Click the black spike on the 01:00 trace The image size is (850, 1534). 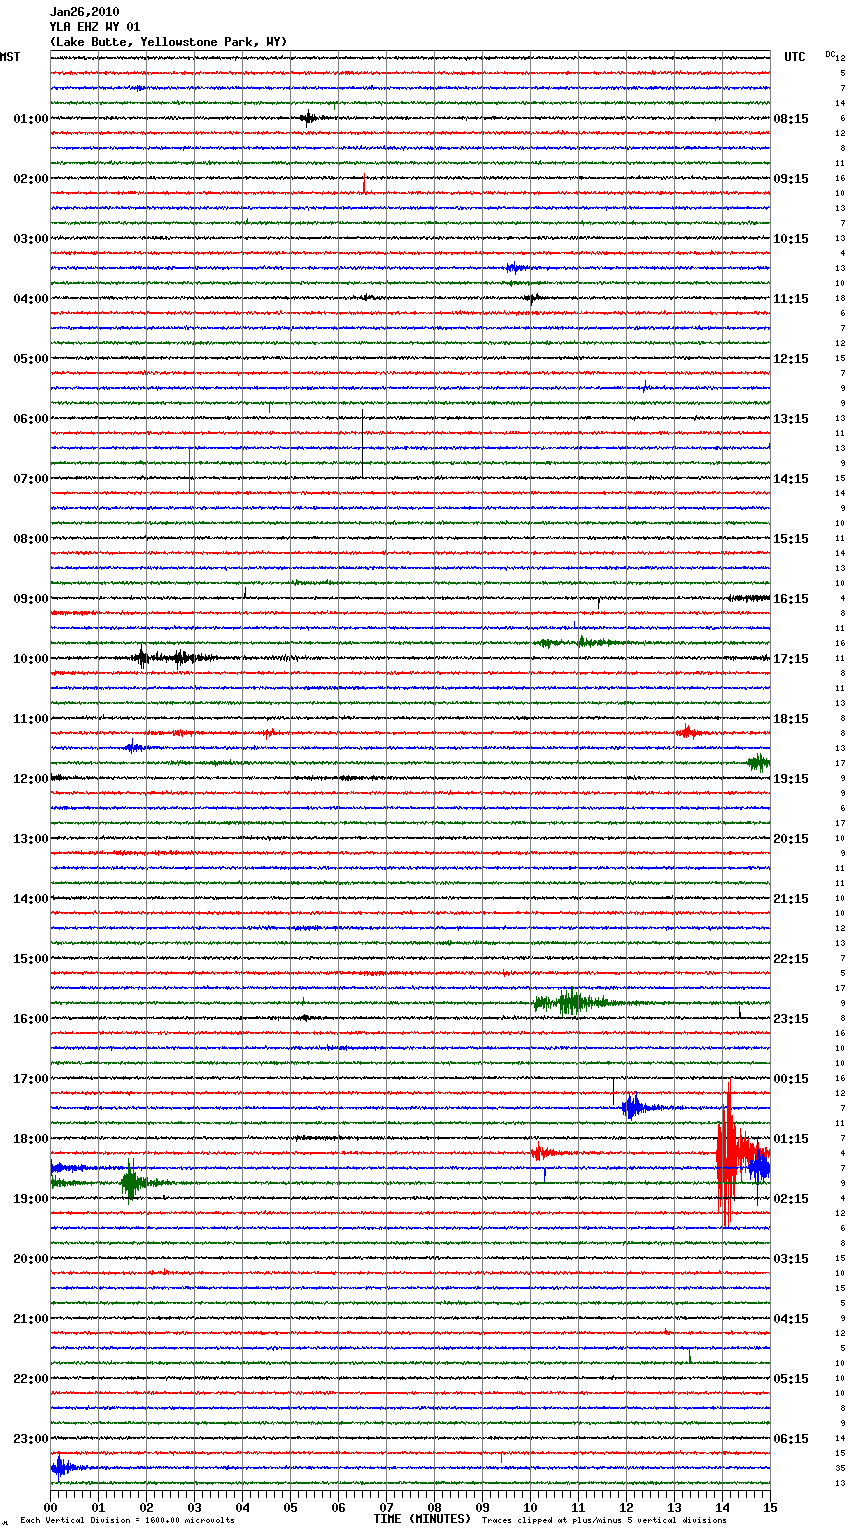pyautogui.click(x=309, y=118)
